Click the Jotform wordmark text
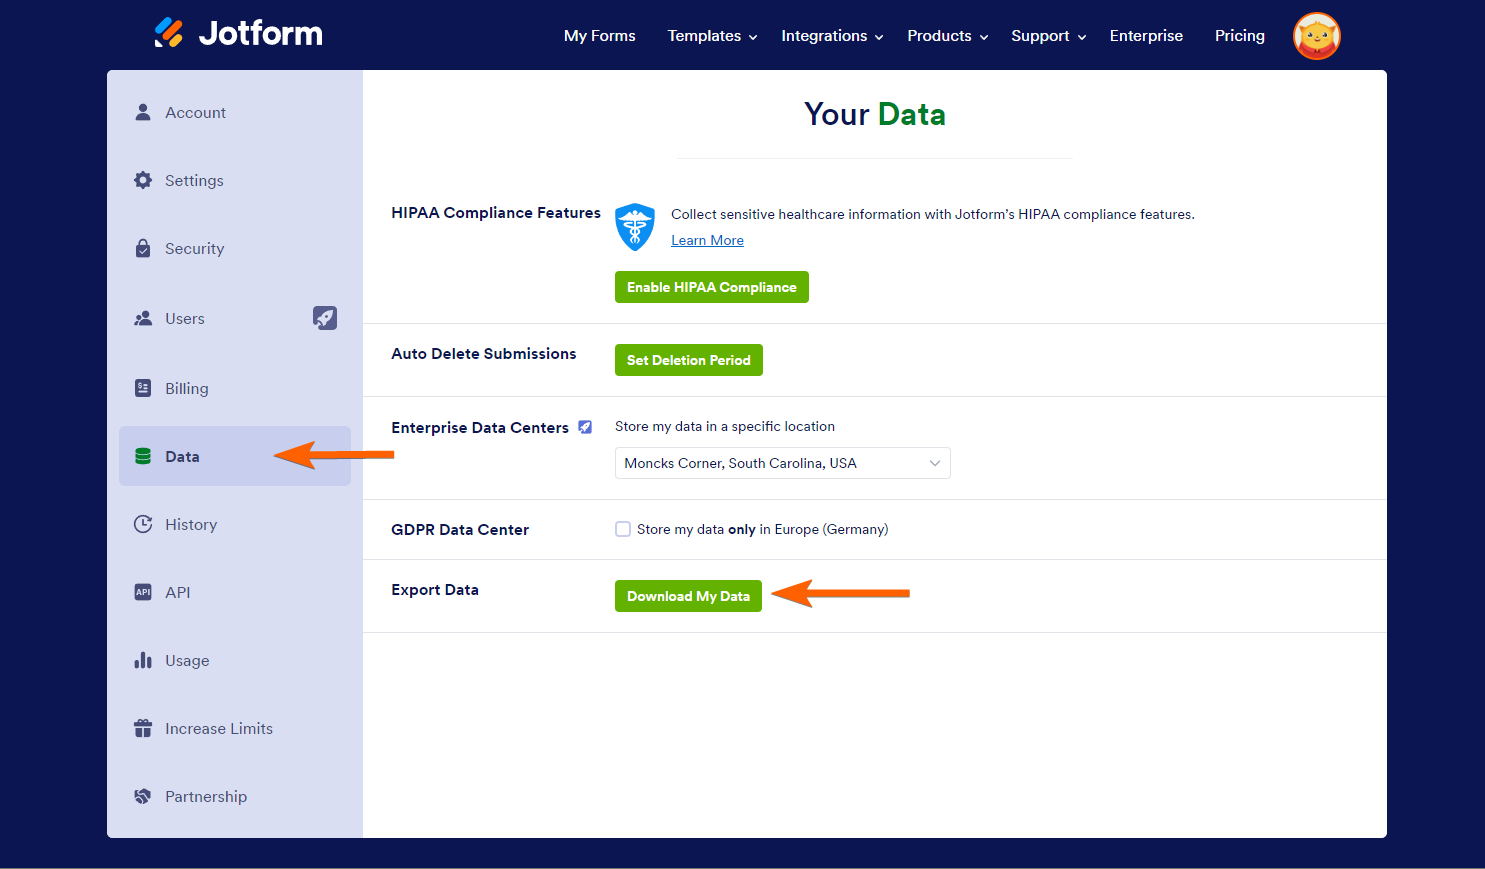This screenshot has width=1485, height=869. tap(261, 33)
